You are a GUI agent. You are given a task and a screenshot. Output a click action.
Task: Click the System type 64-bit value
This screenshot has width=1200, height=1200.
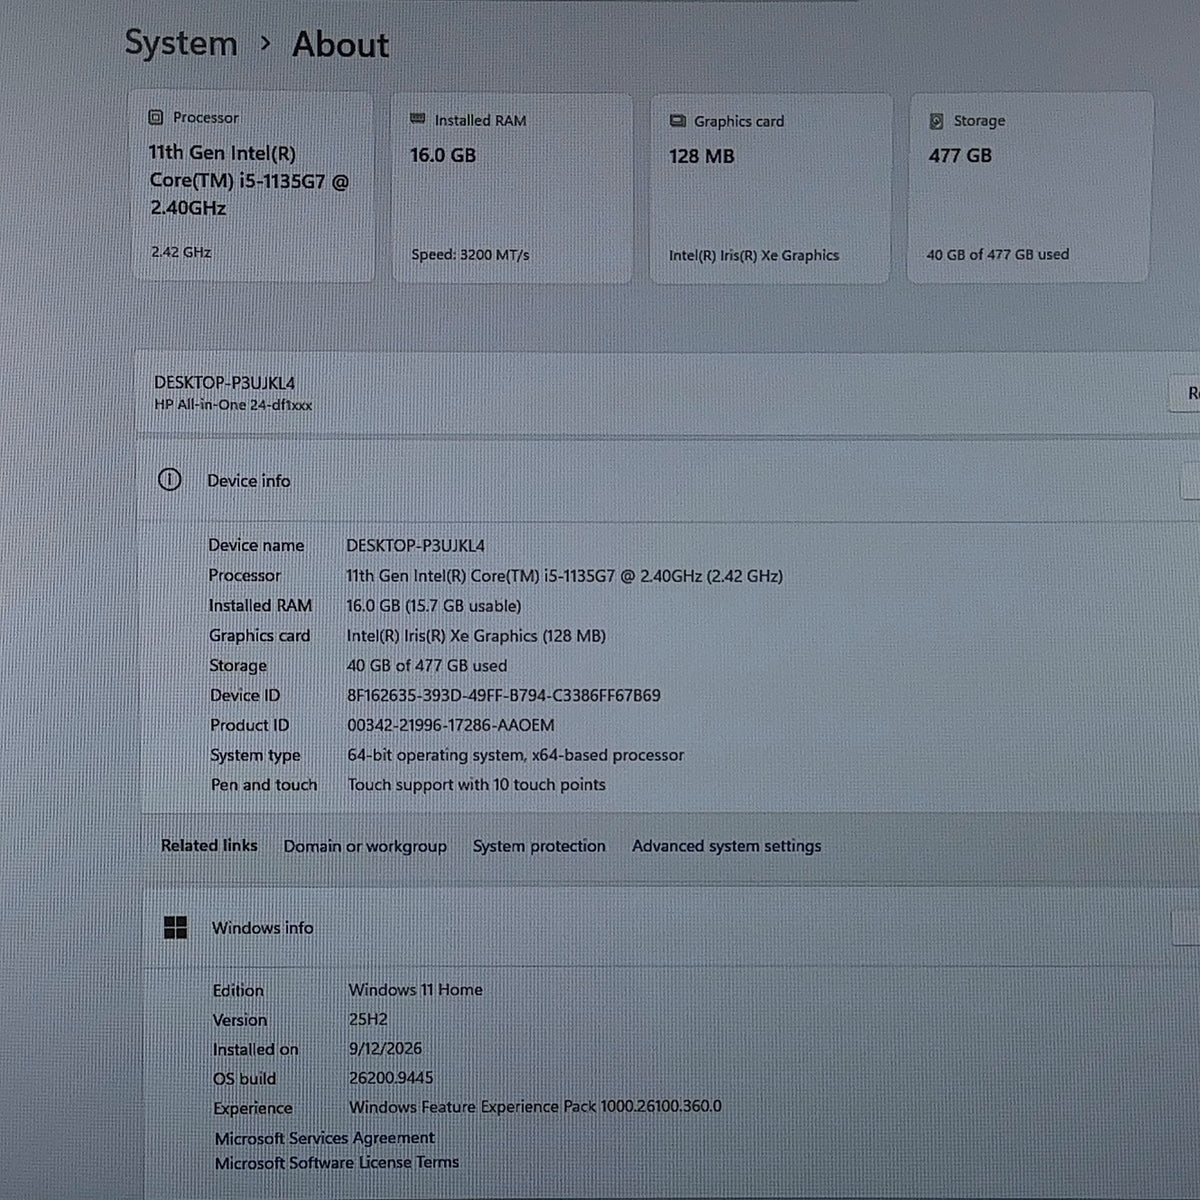515,755
